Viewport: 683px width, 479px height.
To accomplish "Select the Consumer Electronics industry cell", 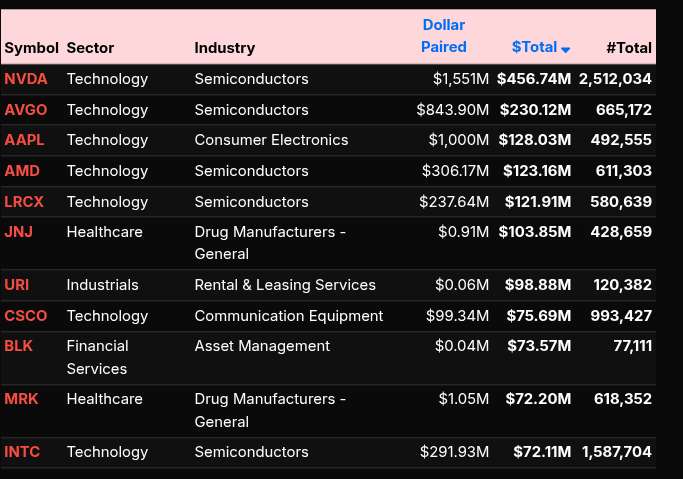I will coord(271,140).
